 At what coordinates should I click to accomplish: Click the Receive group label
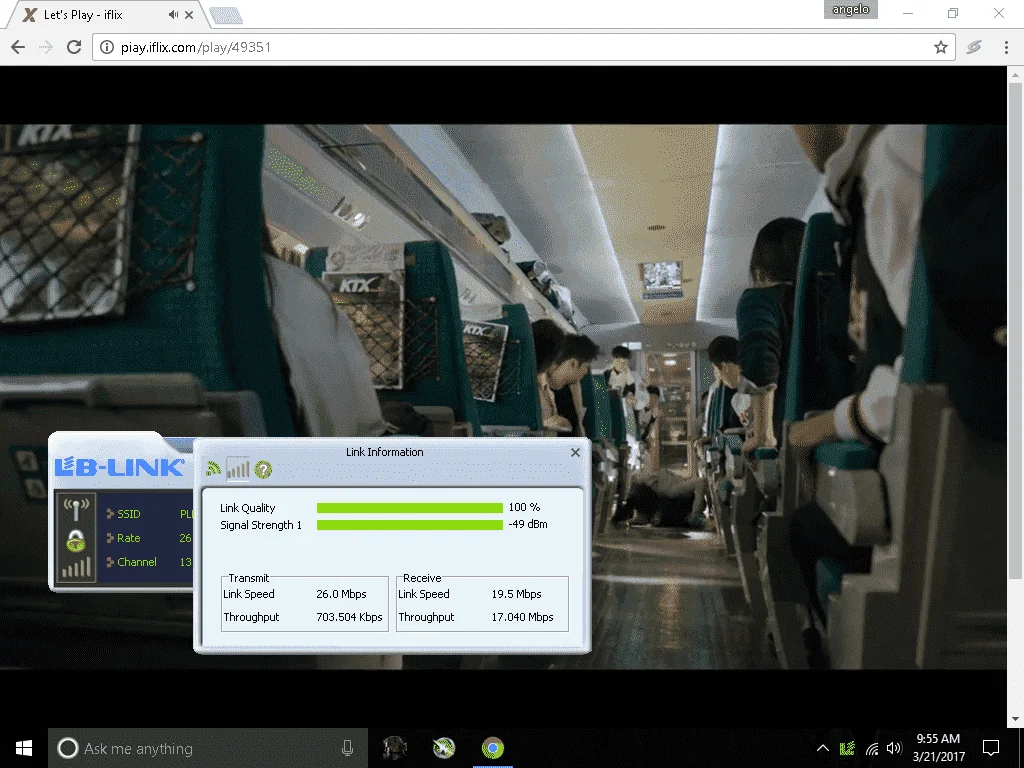(422, 578)
